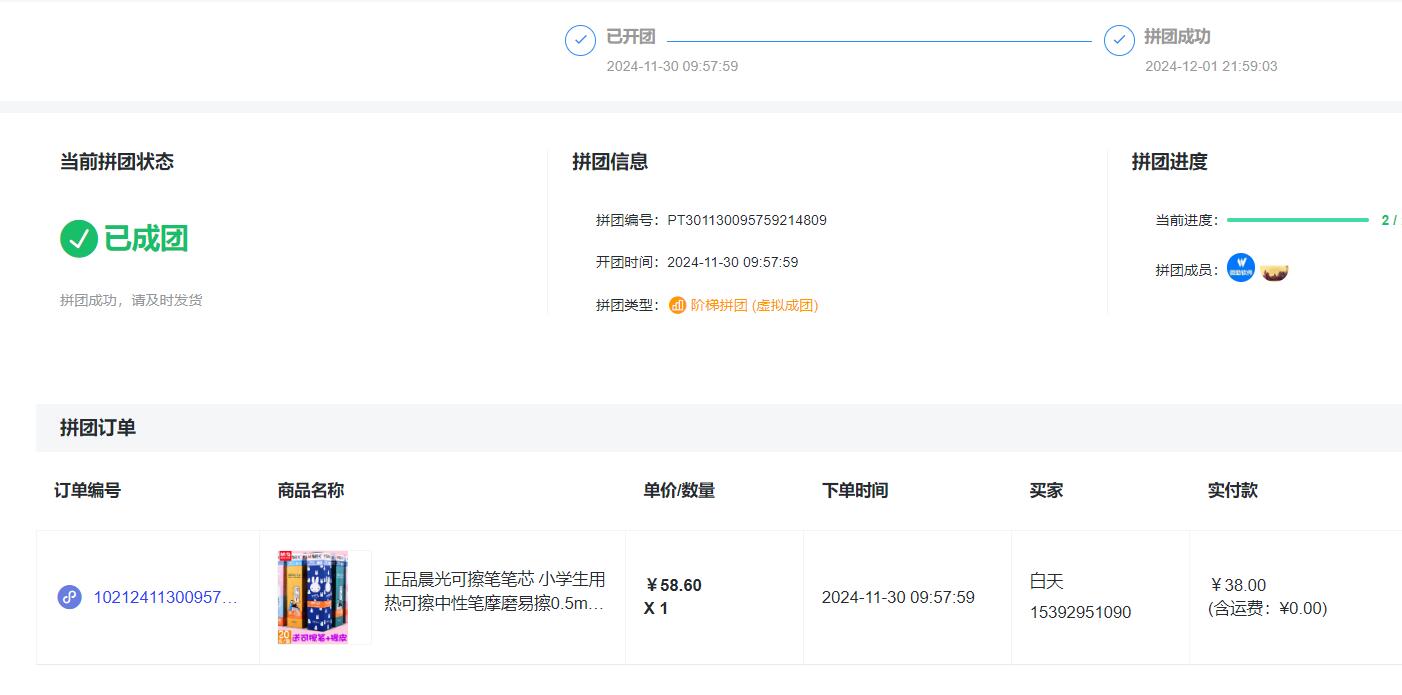Click quantity X 1

(x=656, y=608)
